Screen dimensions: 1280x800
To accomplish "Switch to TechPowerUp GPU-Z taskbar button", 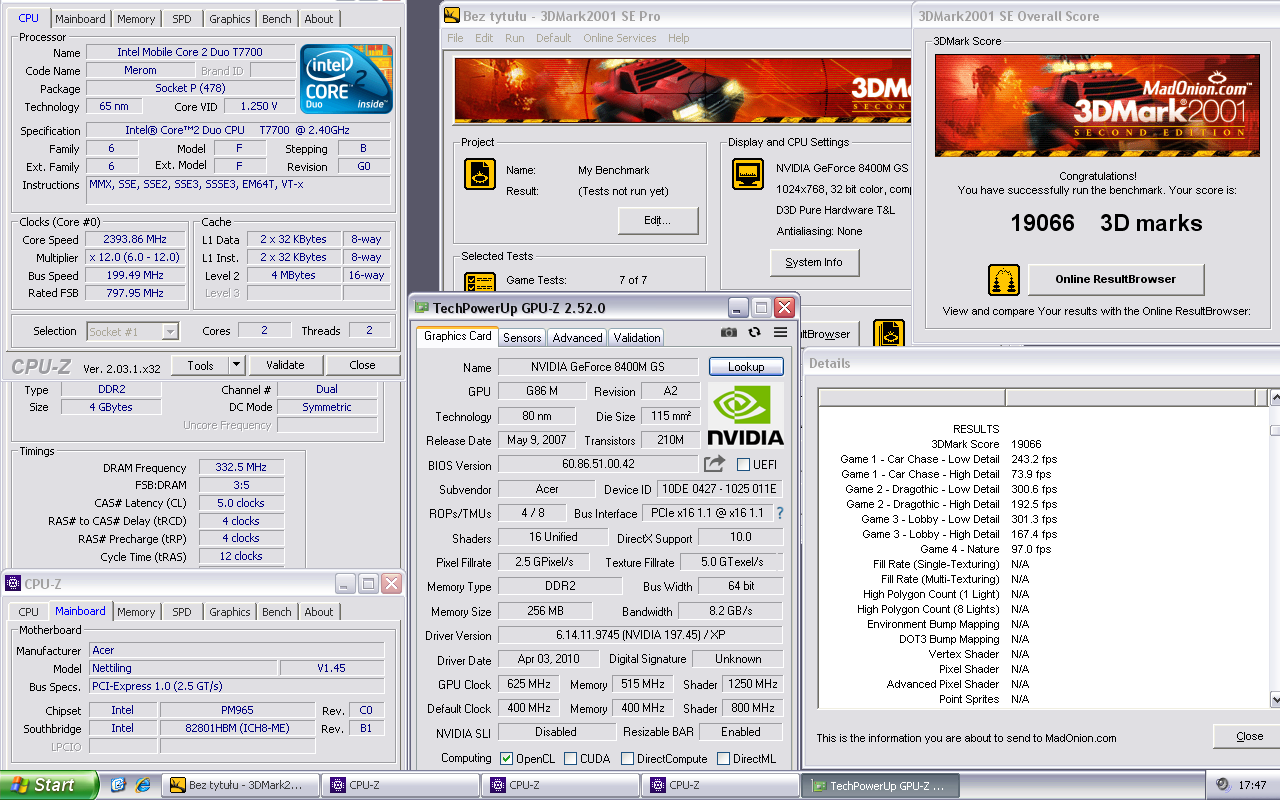I will (879, 785).
